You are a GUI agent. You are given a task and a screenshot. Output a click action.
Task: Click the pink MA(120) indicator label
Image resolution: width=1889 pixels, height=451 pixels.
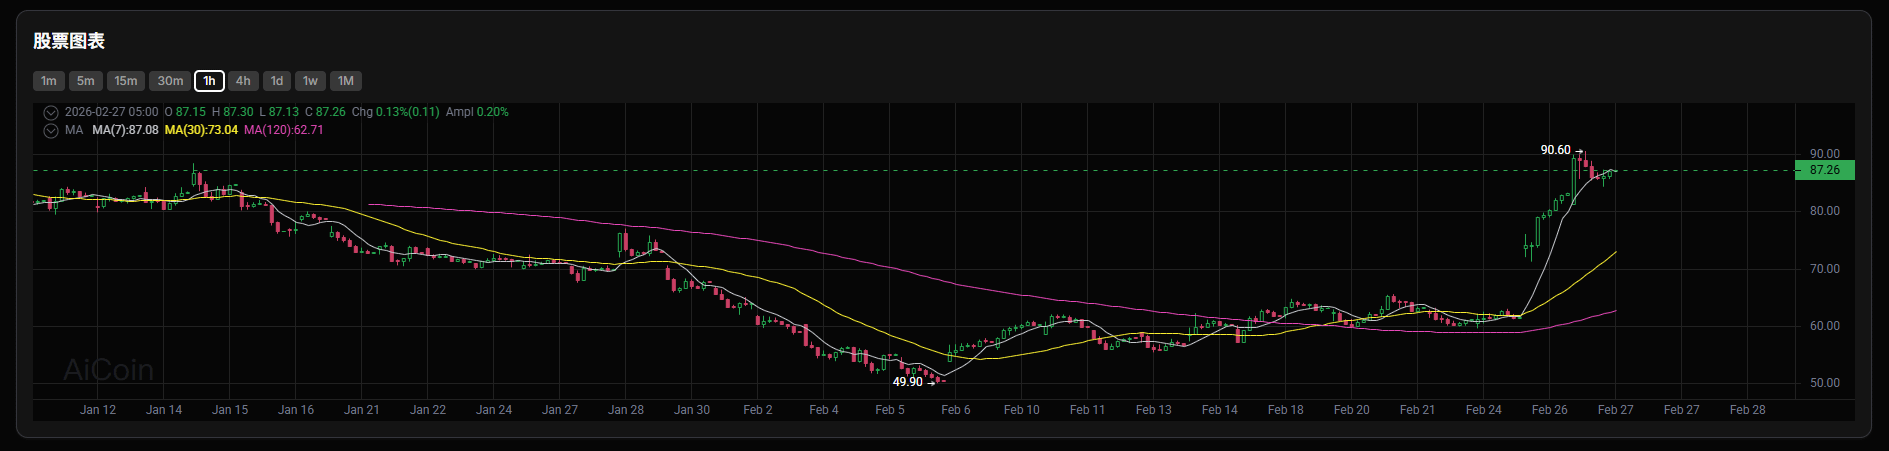tap(284, 130)
